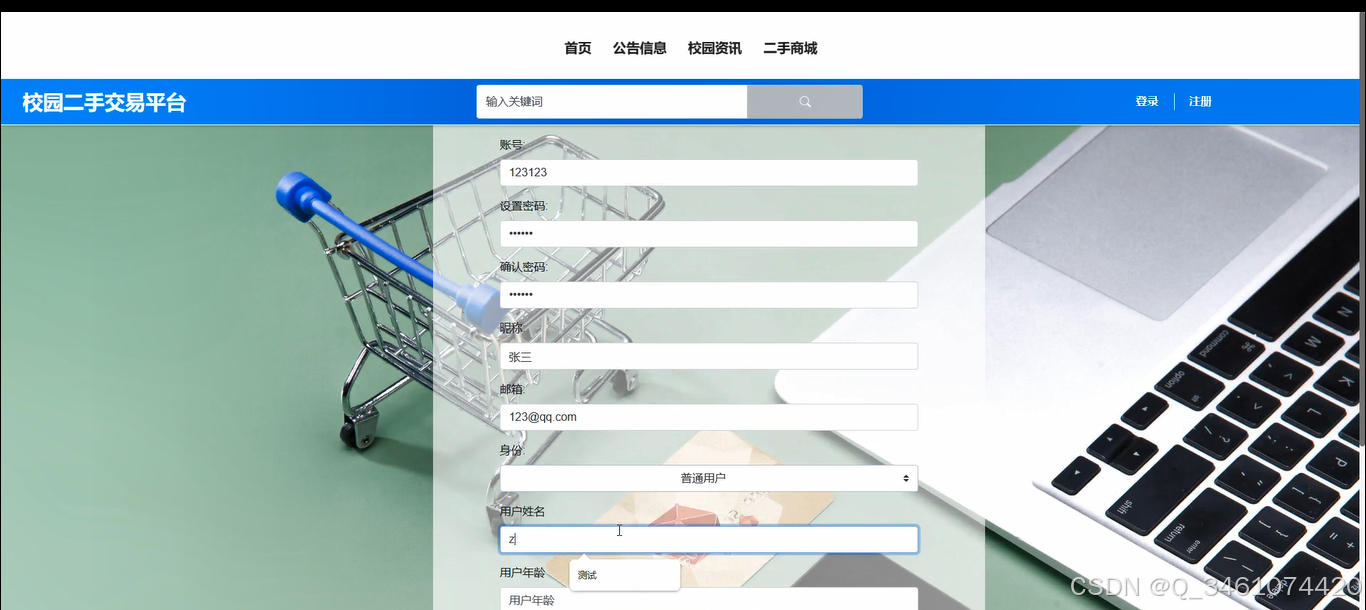Click the 注册 register link
Screen dimensions: 1366x610
[x=1200, y=101]
